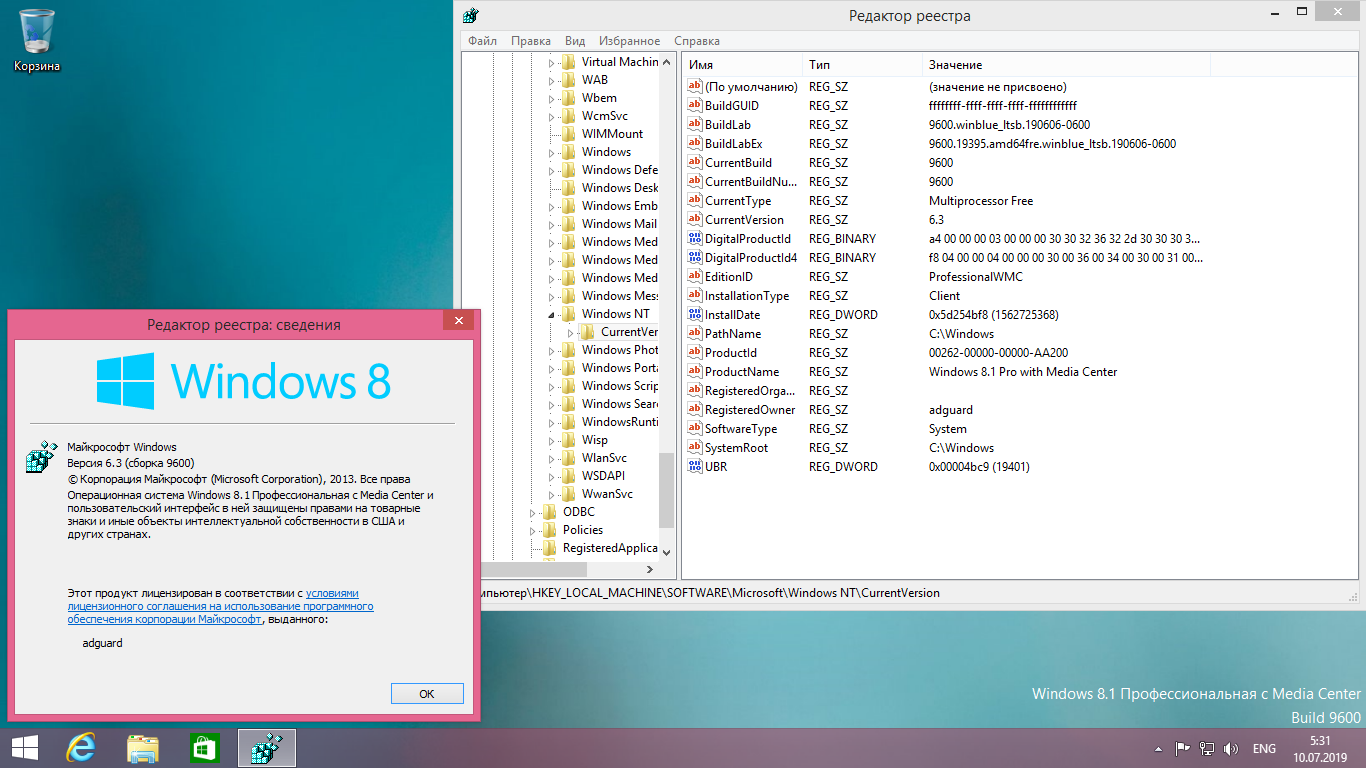Expand the Policies tree node
The width and height of the screenshot is (1366, 768).
(x=532, y=530)
